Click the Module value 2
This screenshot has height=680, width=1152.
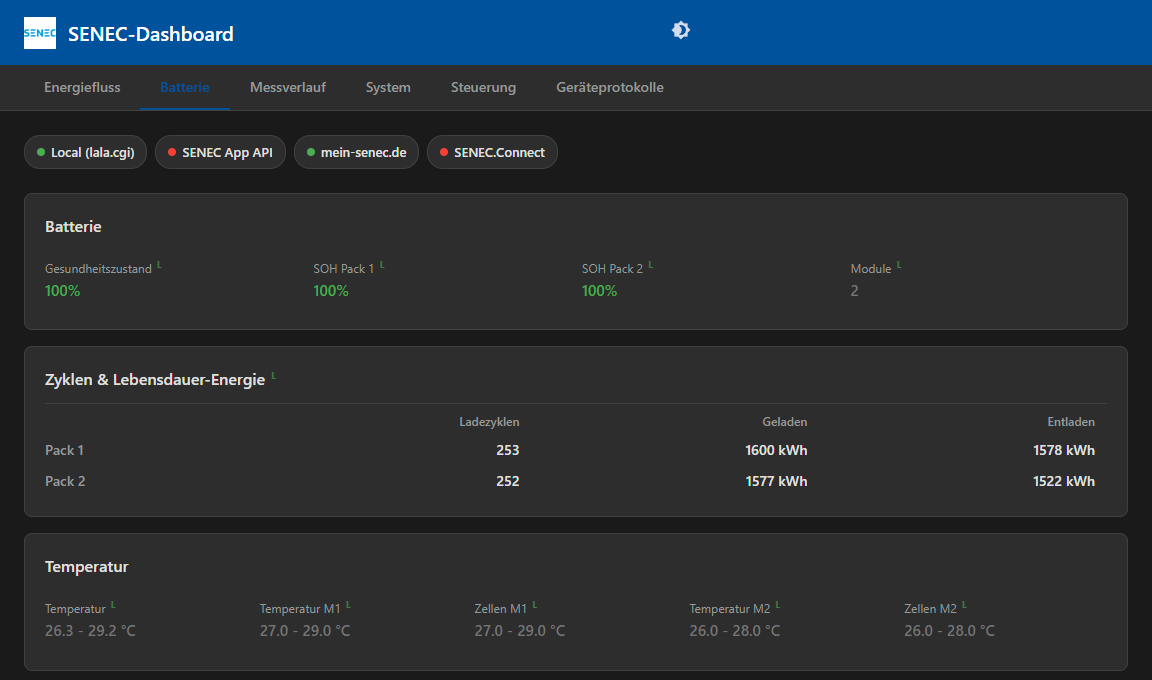pyautogui.click(x=854, y=291)
